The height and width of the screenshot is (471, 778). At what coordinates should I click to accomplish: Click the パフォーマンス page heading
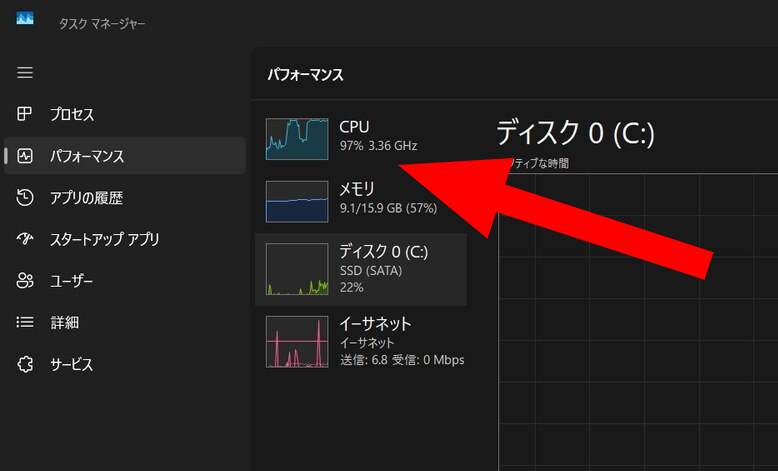click(305, 75)
